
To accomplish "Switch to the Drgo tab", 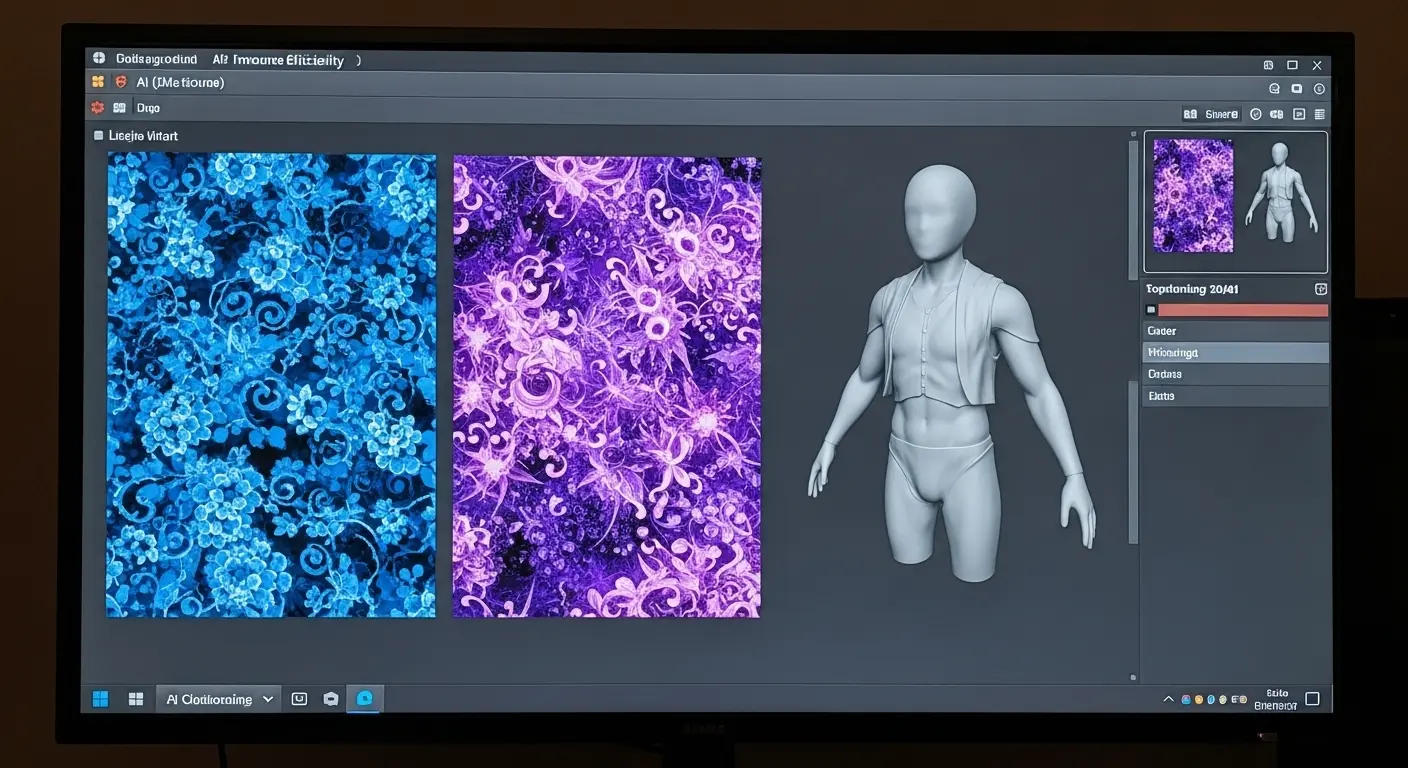I will 147,107.
